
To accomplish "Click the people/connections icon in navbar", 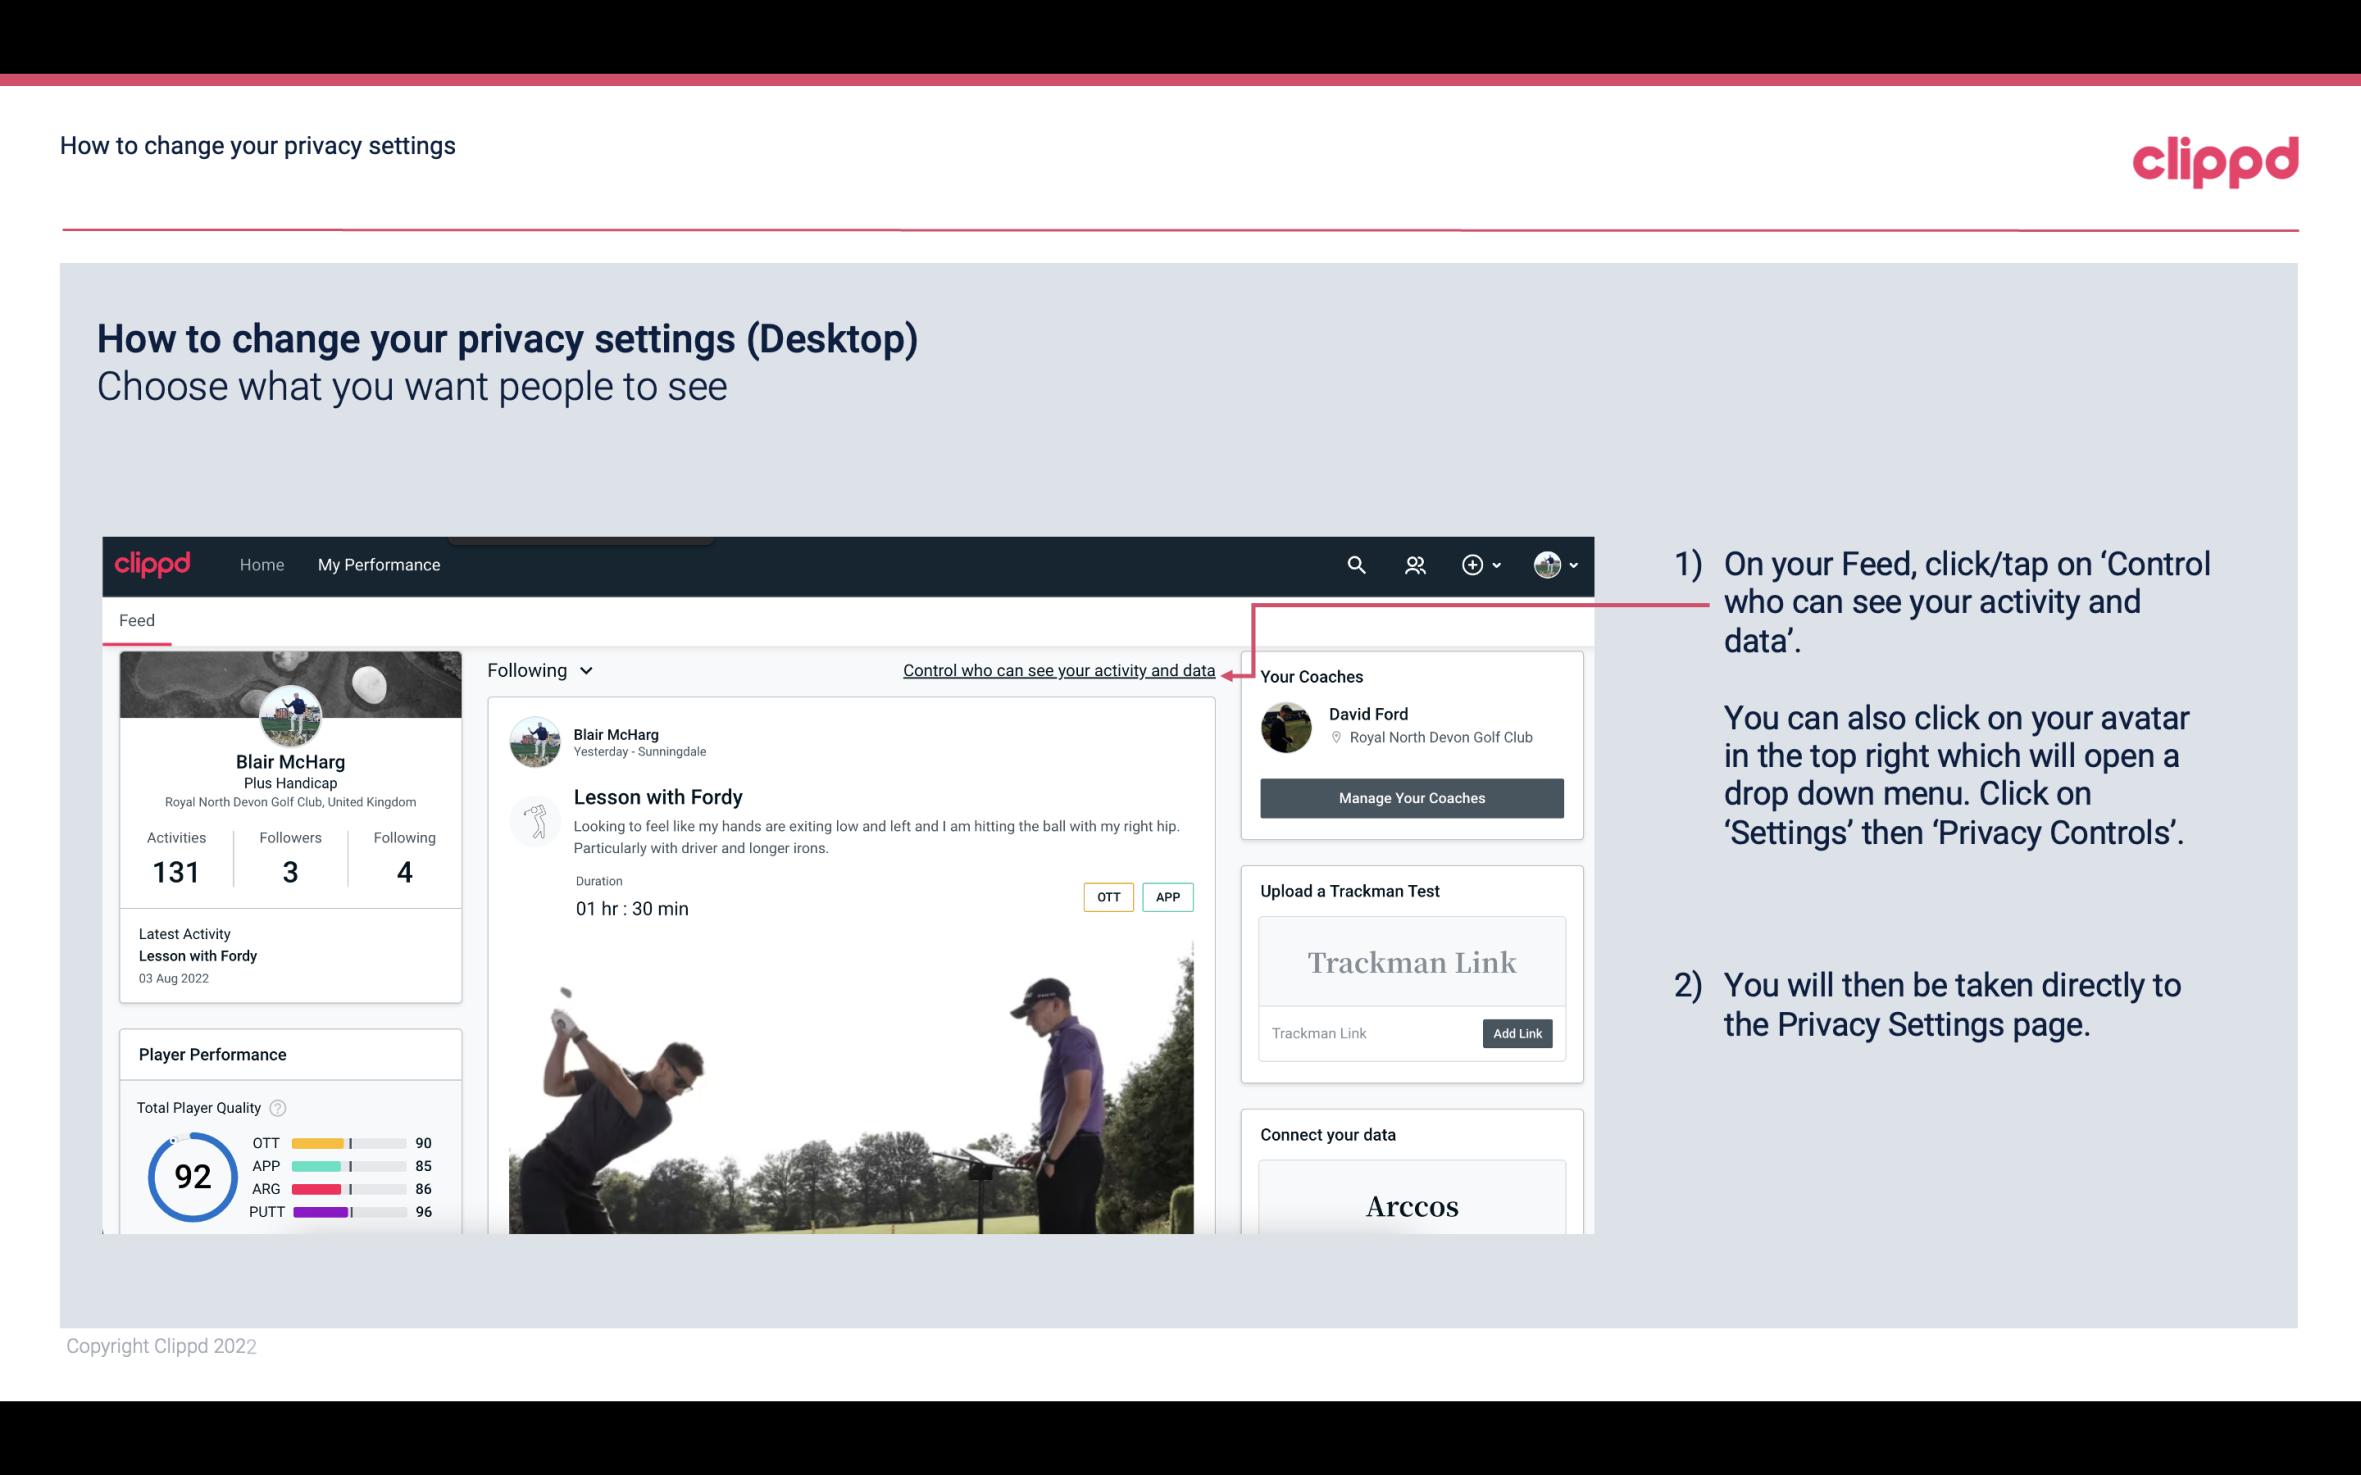I will [1413, 564].
